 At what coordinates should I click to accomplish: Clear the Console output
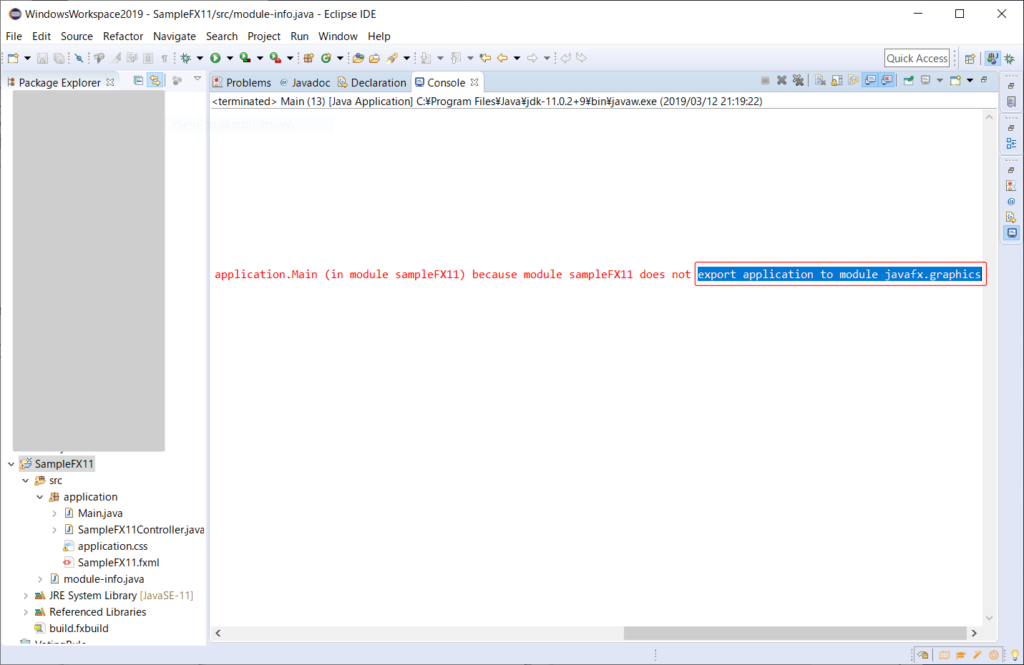(x=820, y=80)
